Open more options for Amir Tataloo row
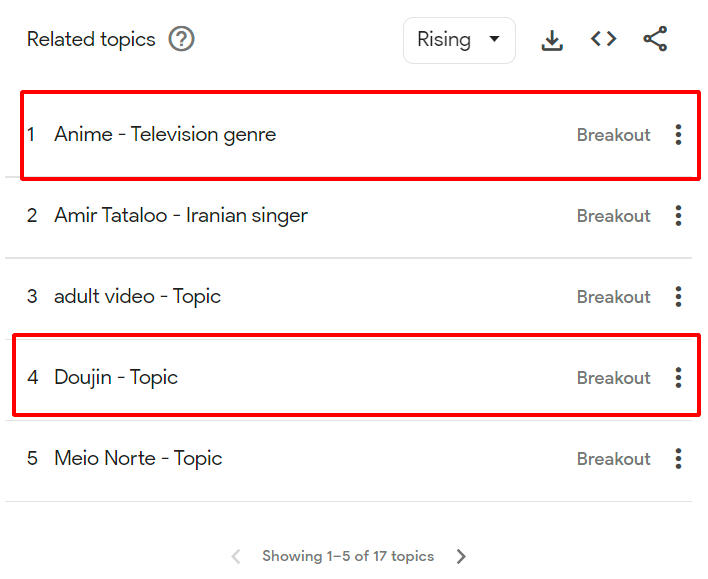 click(x=678, y=216)
